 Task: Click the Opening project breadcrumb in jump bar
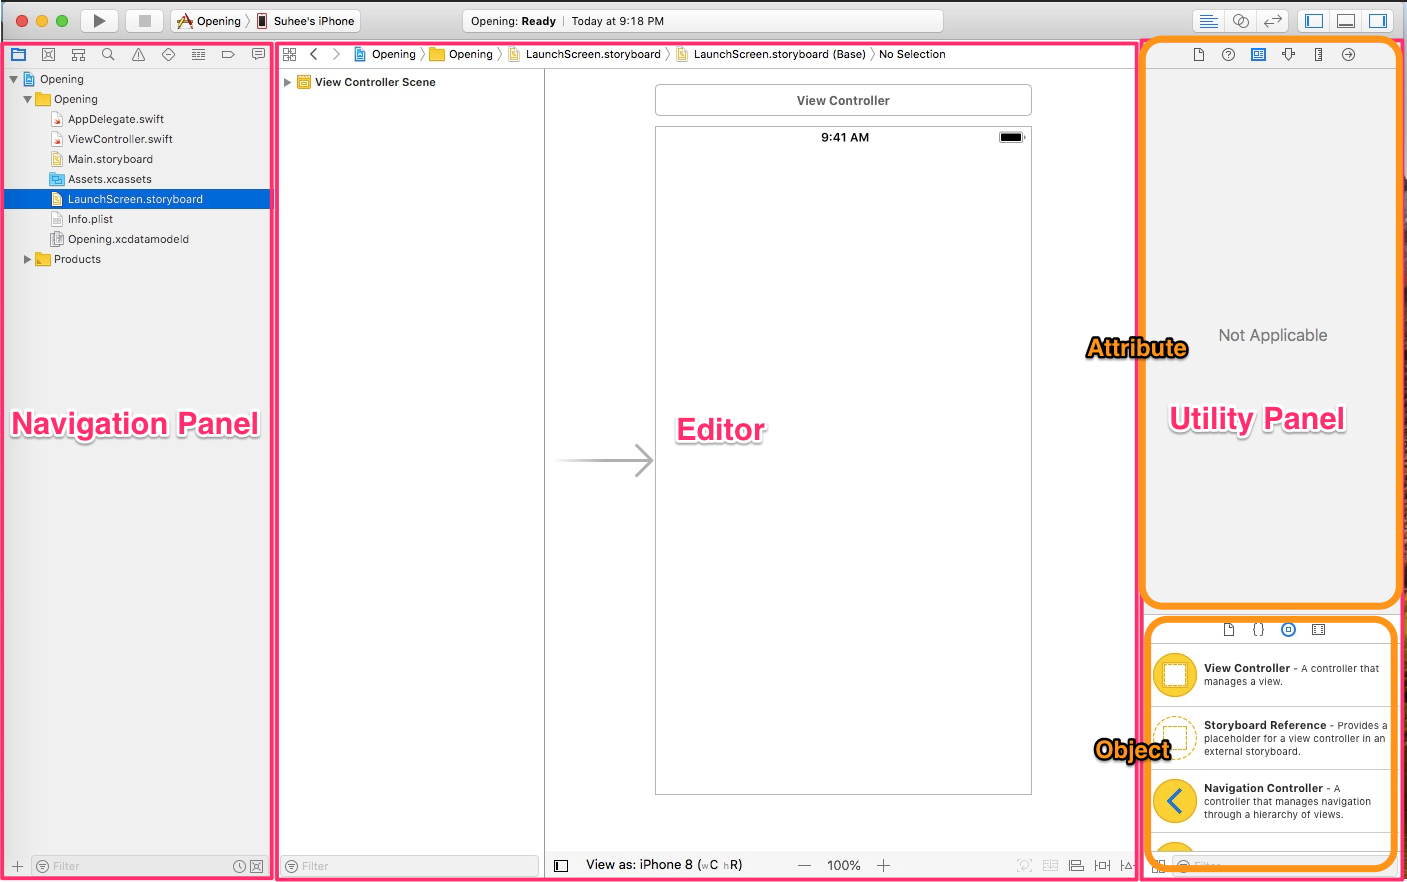point(385,54)
